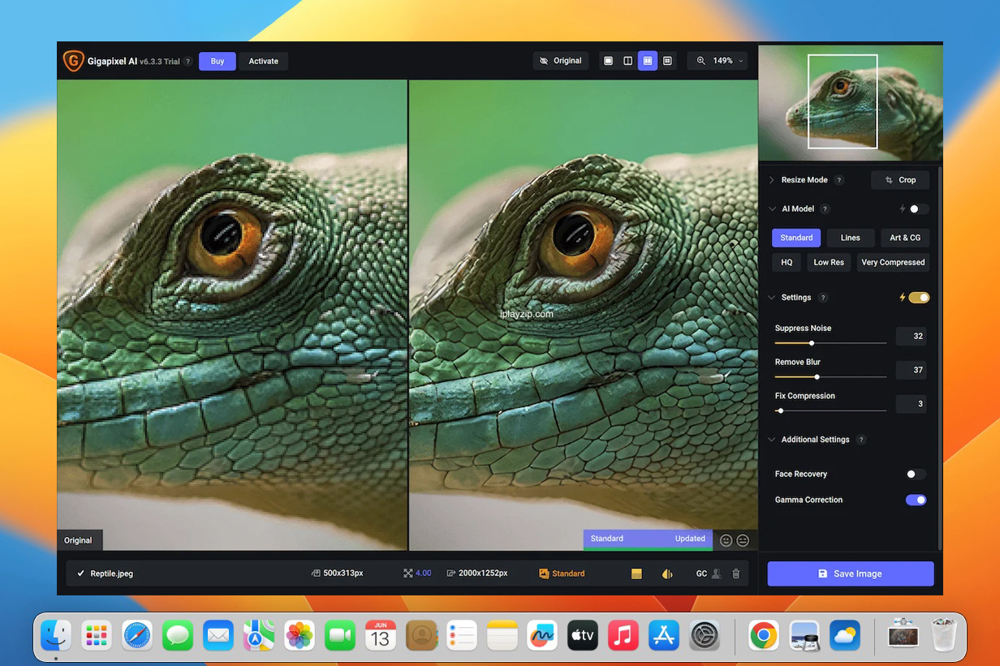This screenshot has height=666, width=1000.
Task: Click the face recovery person icon in file row
Action: [x=717, y=574]
